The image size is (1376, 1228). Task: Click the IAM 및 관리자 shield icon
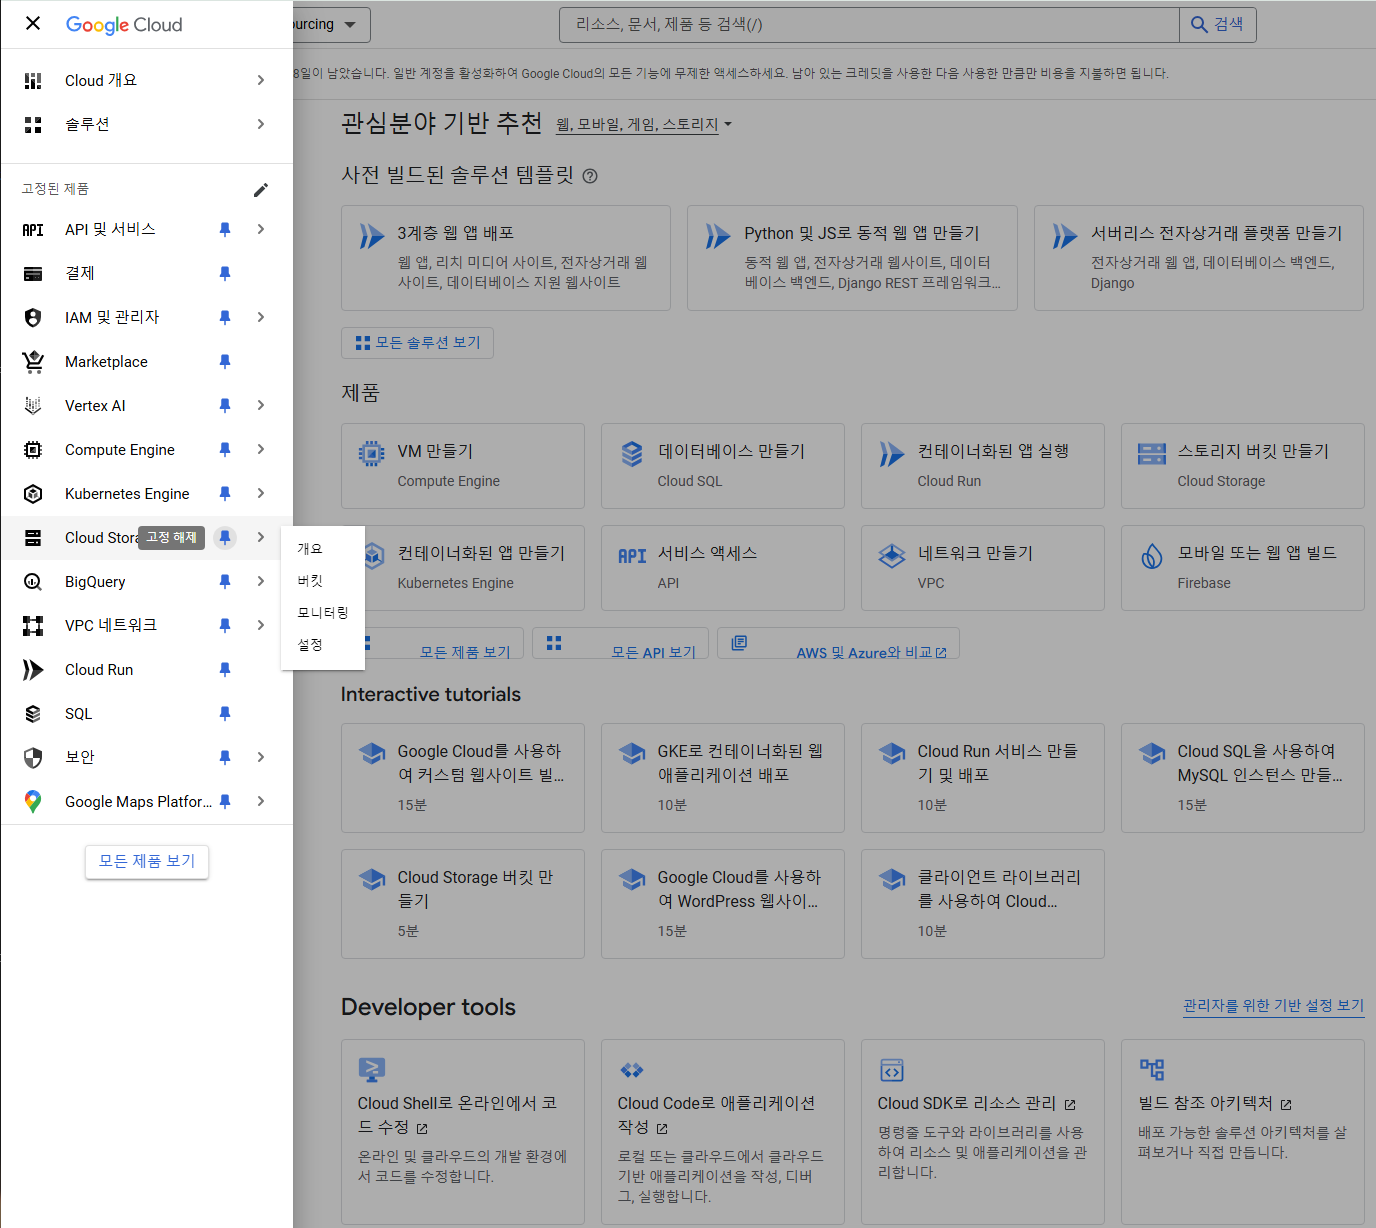(33, 318)
